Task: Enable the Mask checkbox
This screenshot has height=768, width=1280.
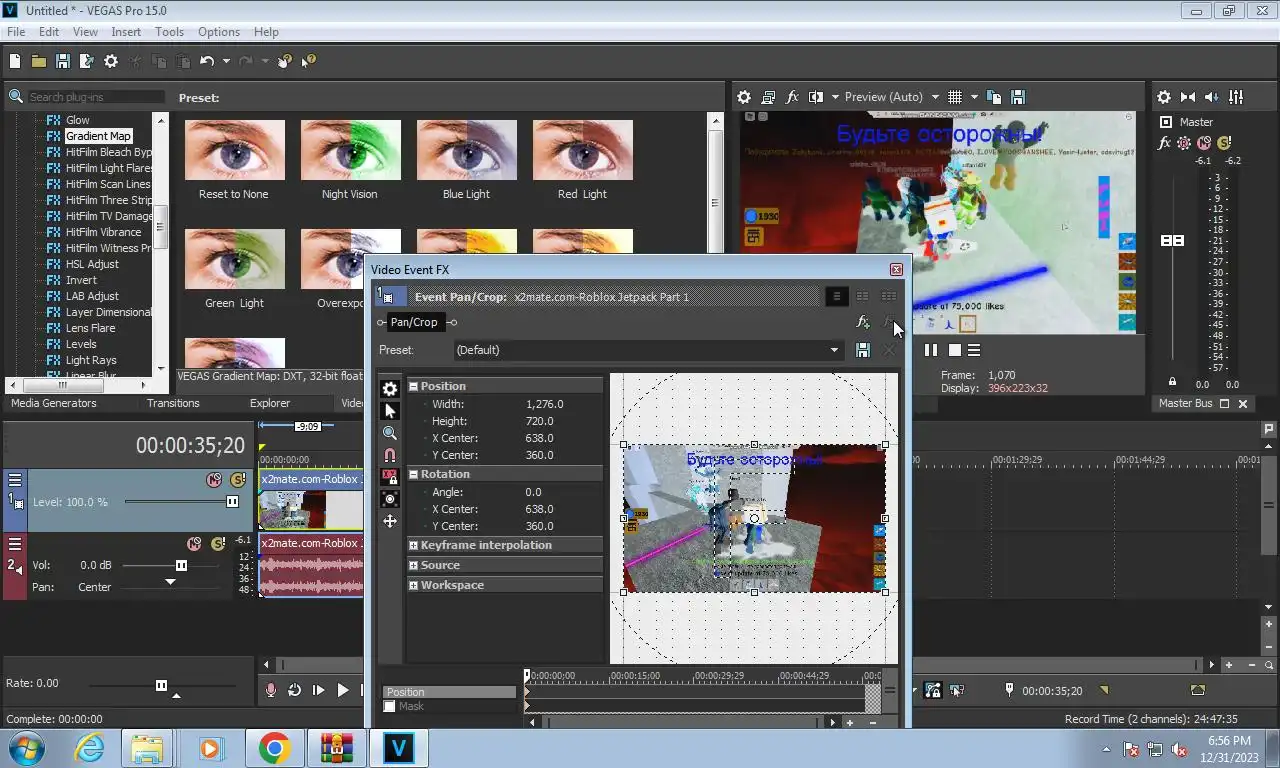Action: pyautogui.click(x=390, y=707)
